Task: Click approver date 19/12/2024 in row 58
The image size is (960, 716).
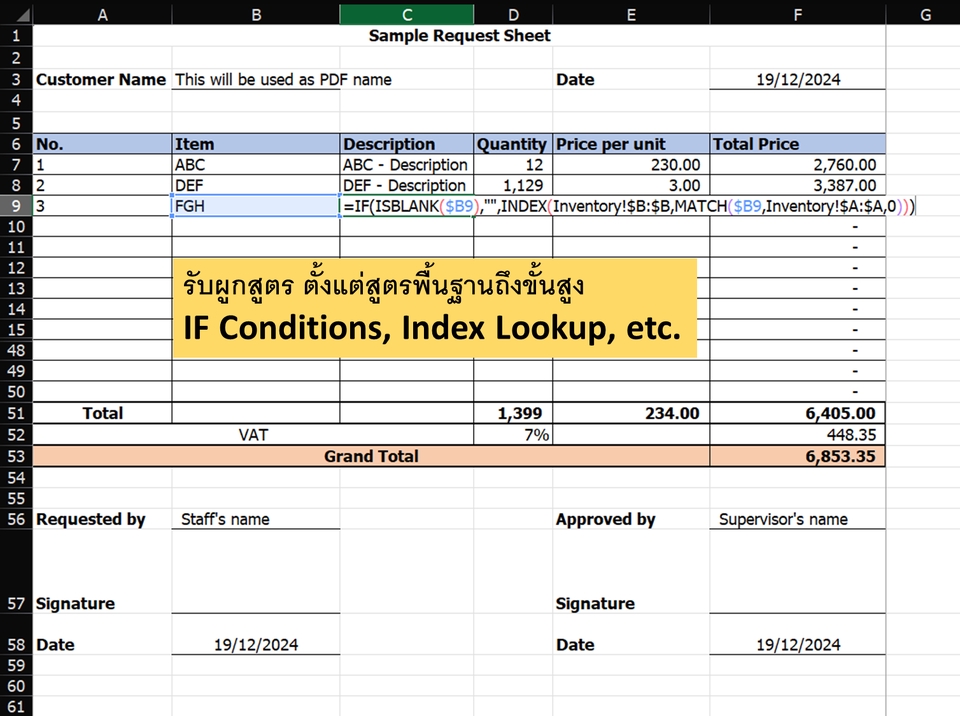Action: point(798,644)
